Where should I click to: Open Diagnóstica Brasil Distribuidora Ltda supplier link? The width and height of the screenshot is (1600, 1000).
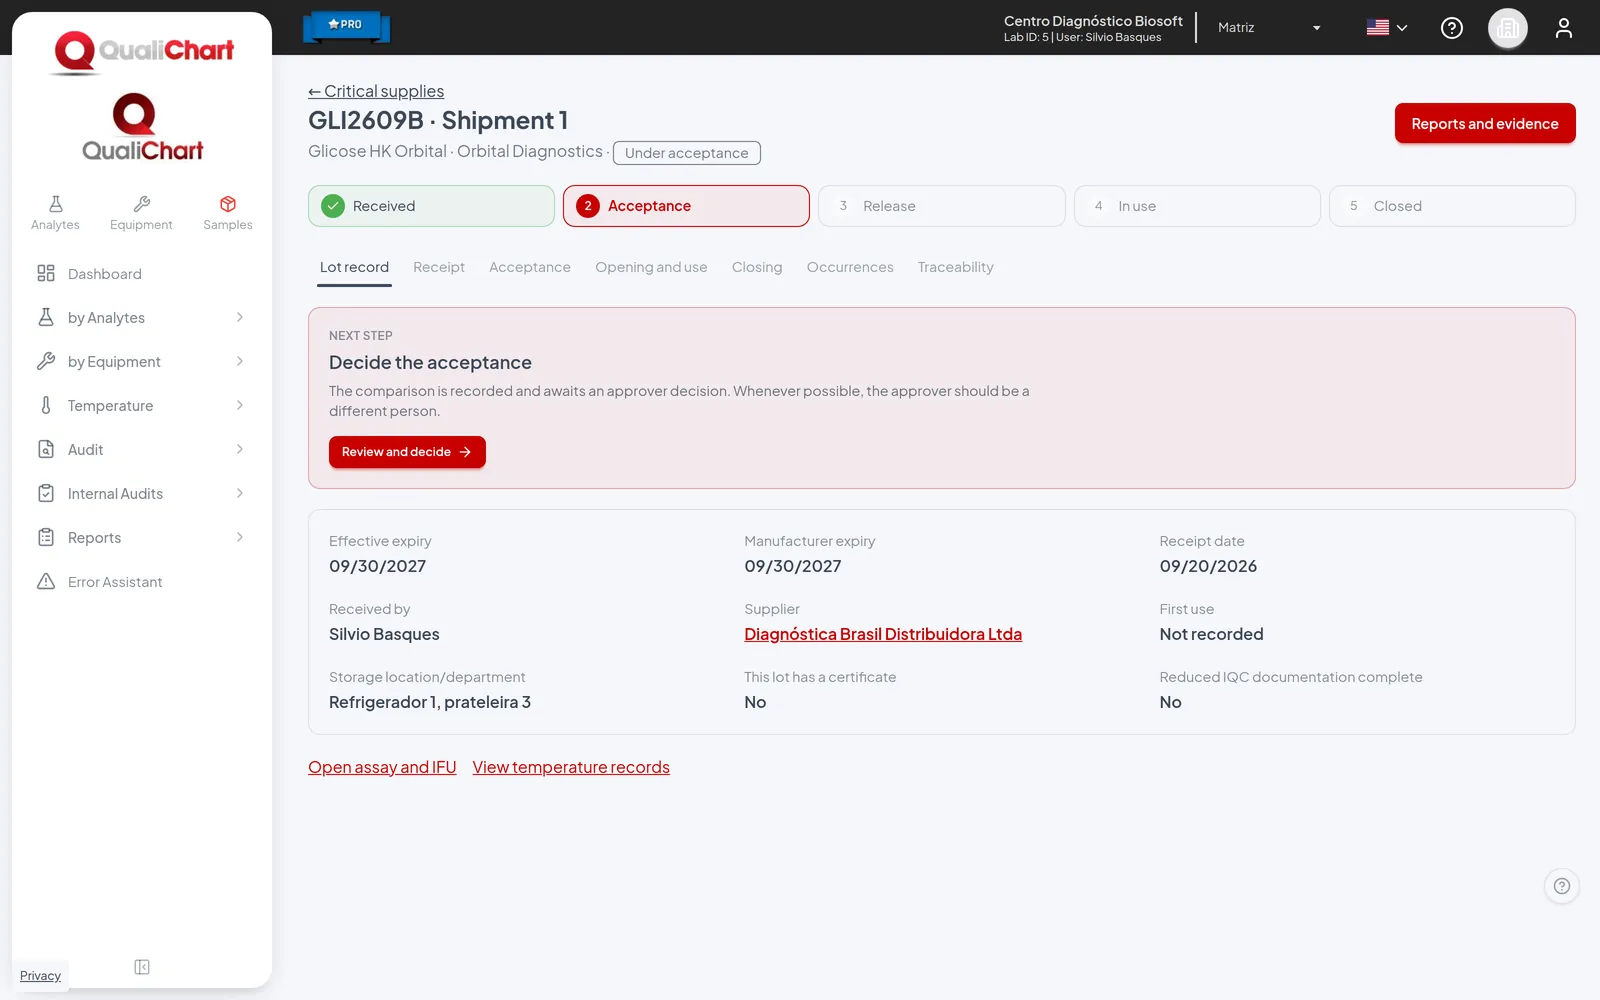point(883,634)
